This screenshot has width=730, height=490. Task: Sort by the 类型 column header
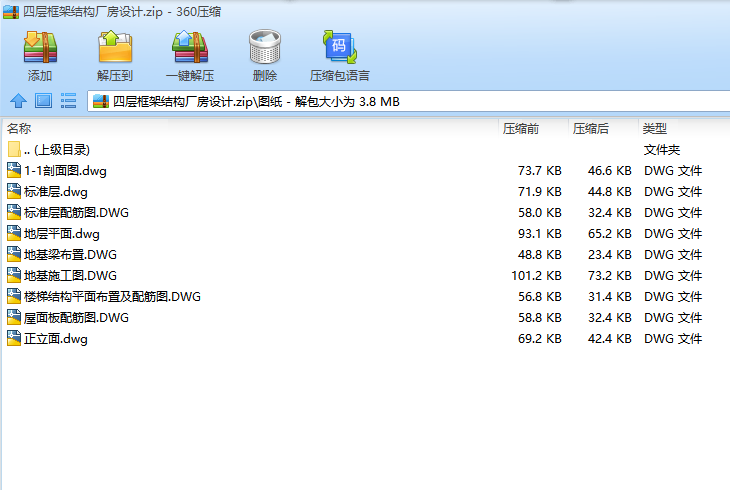(655, 129)
